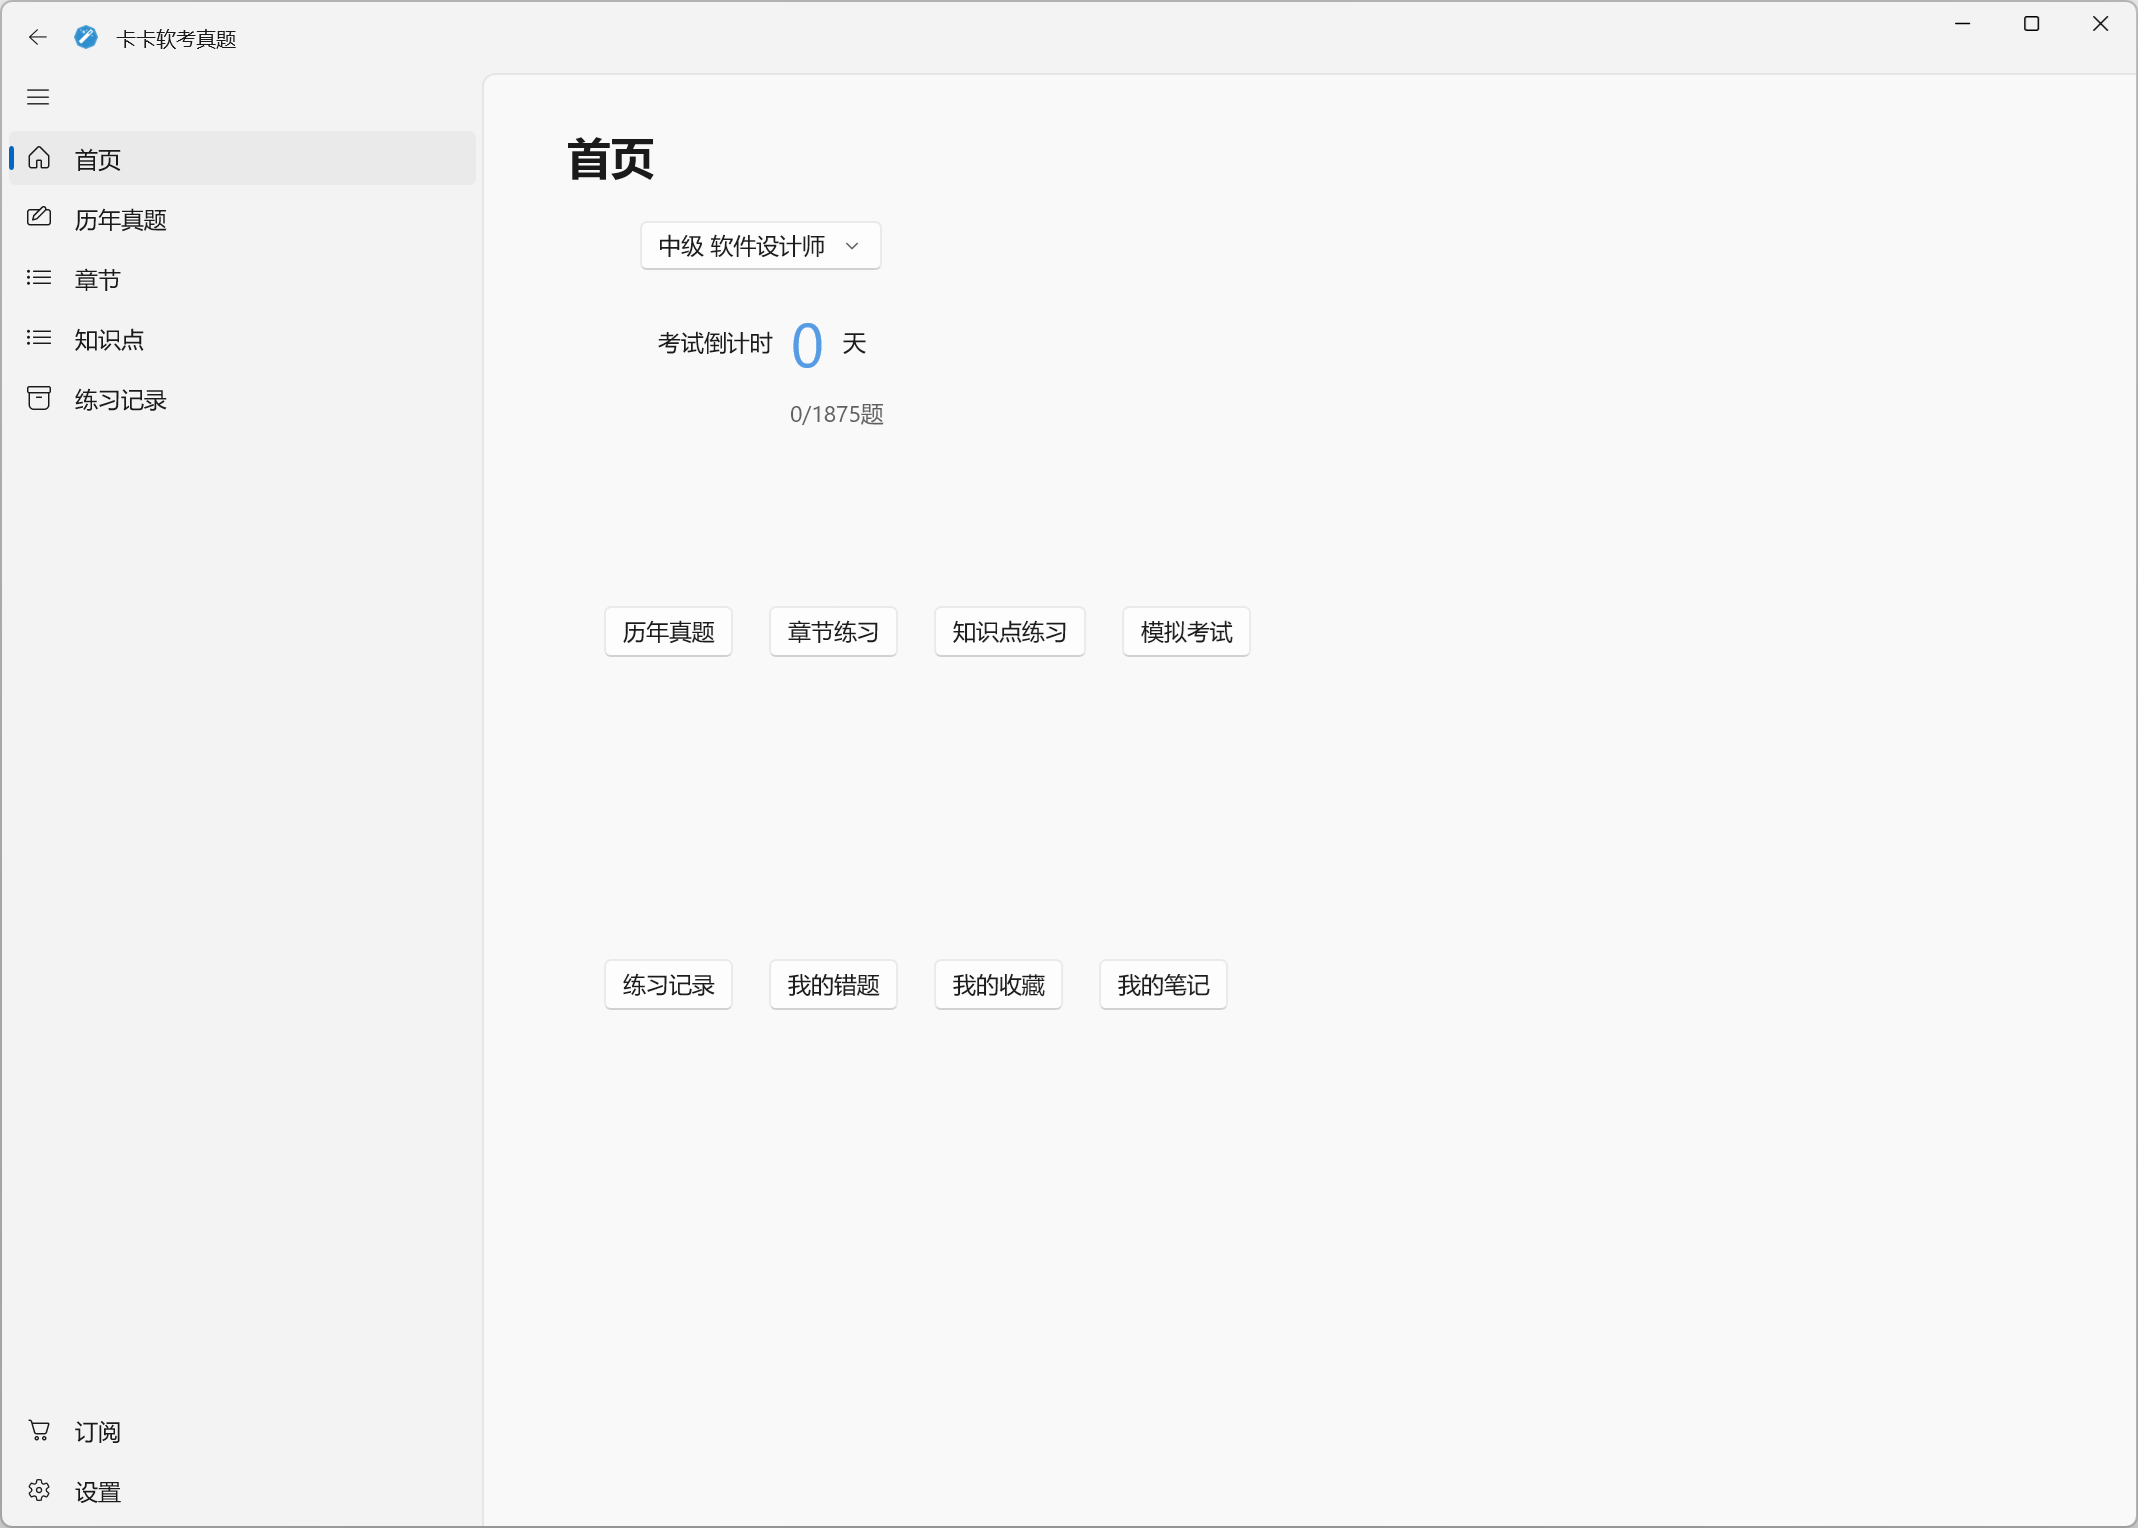
Task: Click the home icon in sidebar
Action: 39,158
